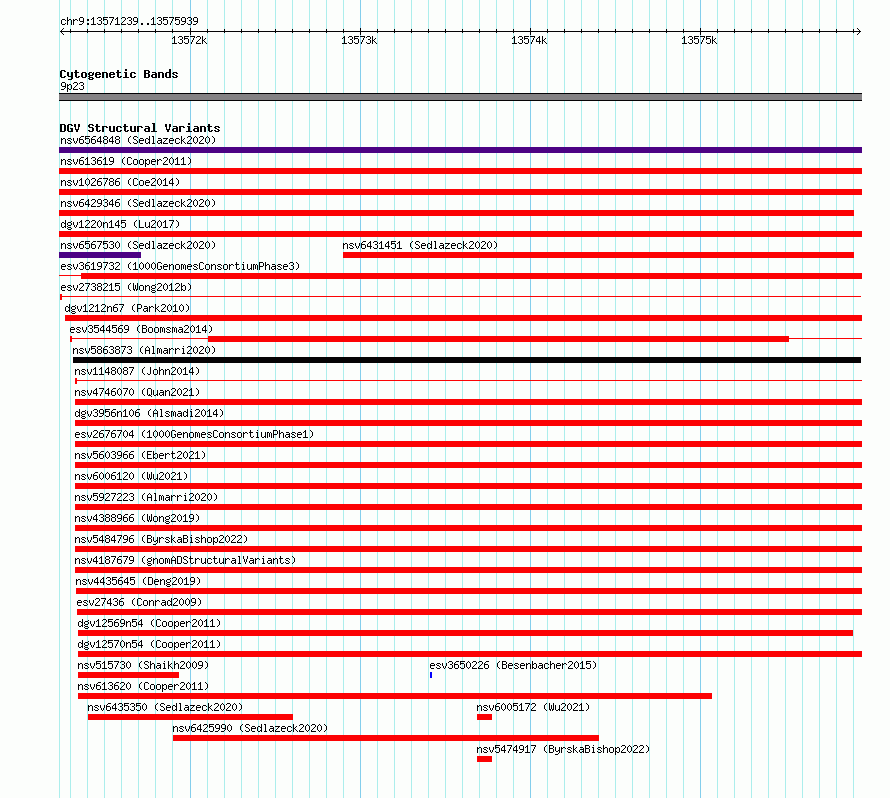The width and height of the screenshot is (890, 798).
Task: Click esv3650226 (Besenbacher2015) label
Action: (513, 665)
